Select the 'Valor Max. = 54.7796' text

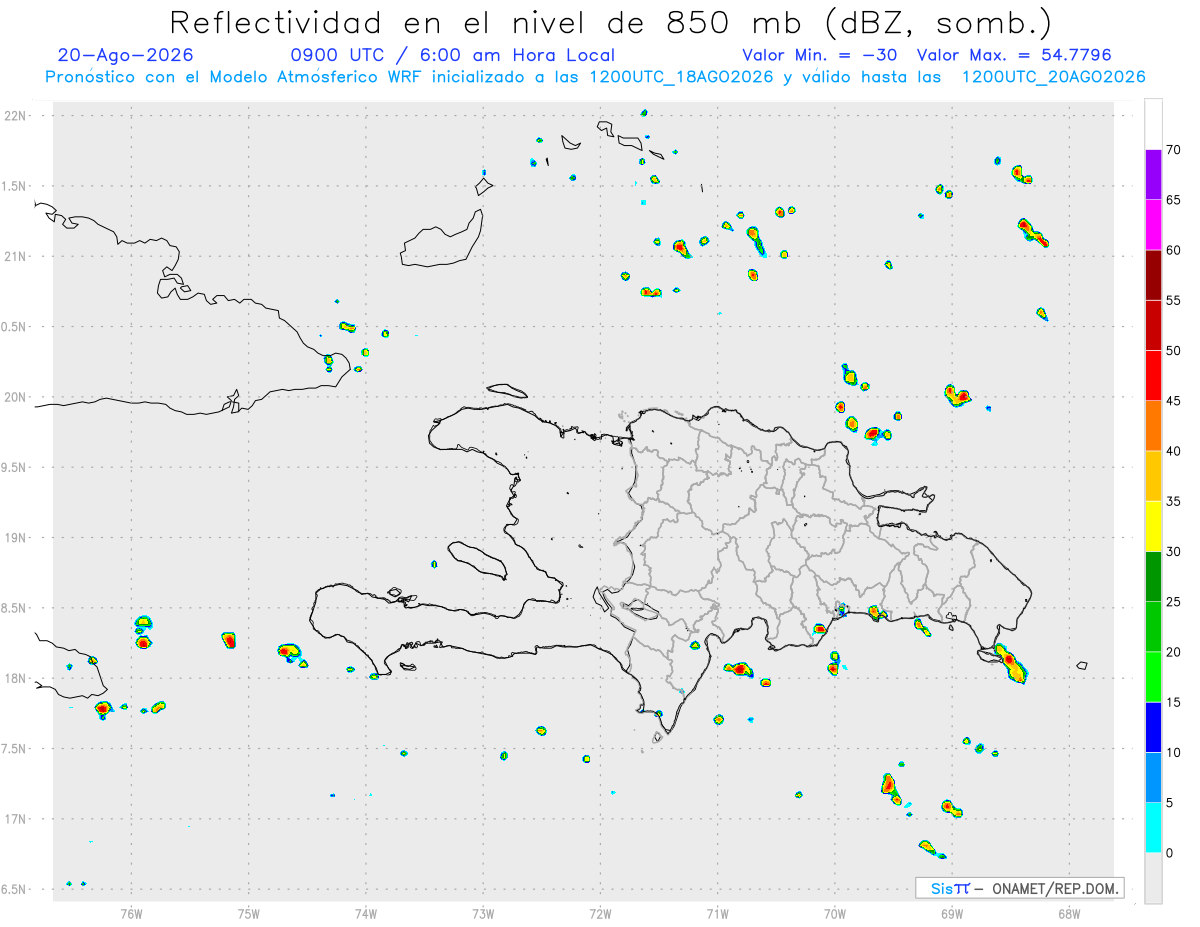click(x=1014, y=55)
